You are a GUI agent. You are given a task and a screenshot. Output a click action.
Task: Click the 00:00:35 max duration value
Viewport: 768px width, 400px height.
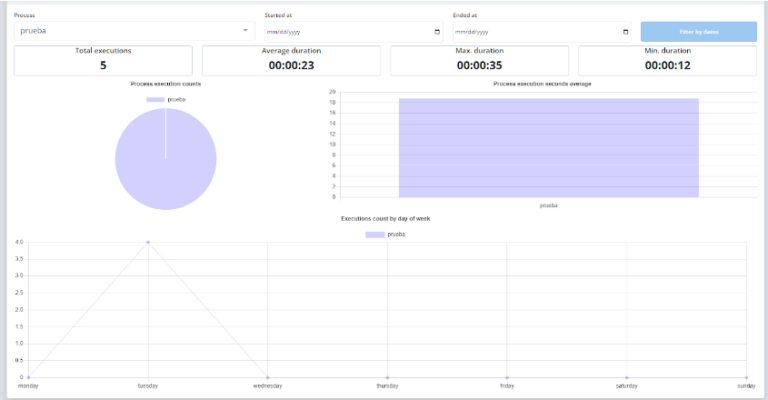[x=480, y=66]
